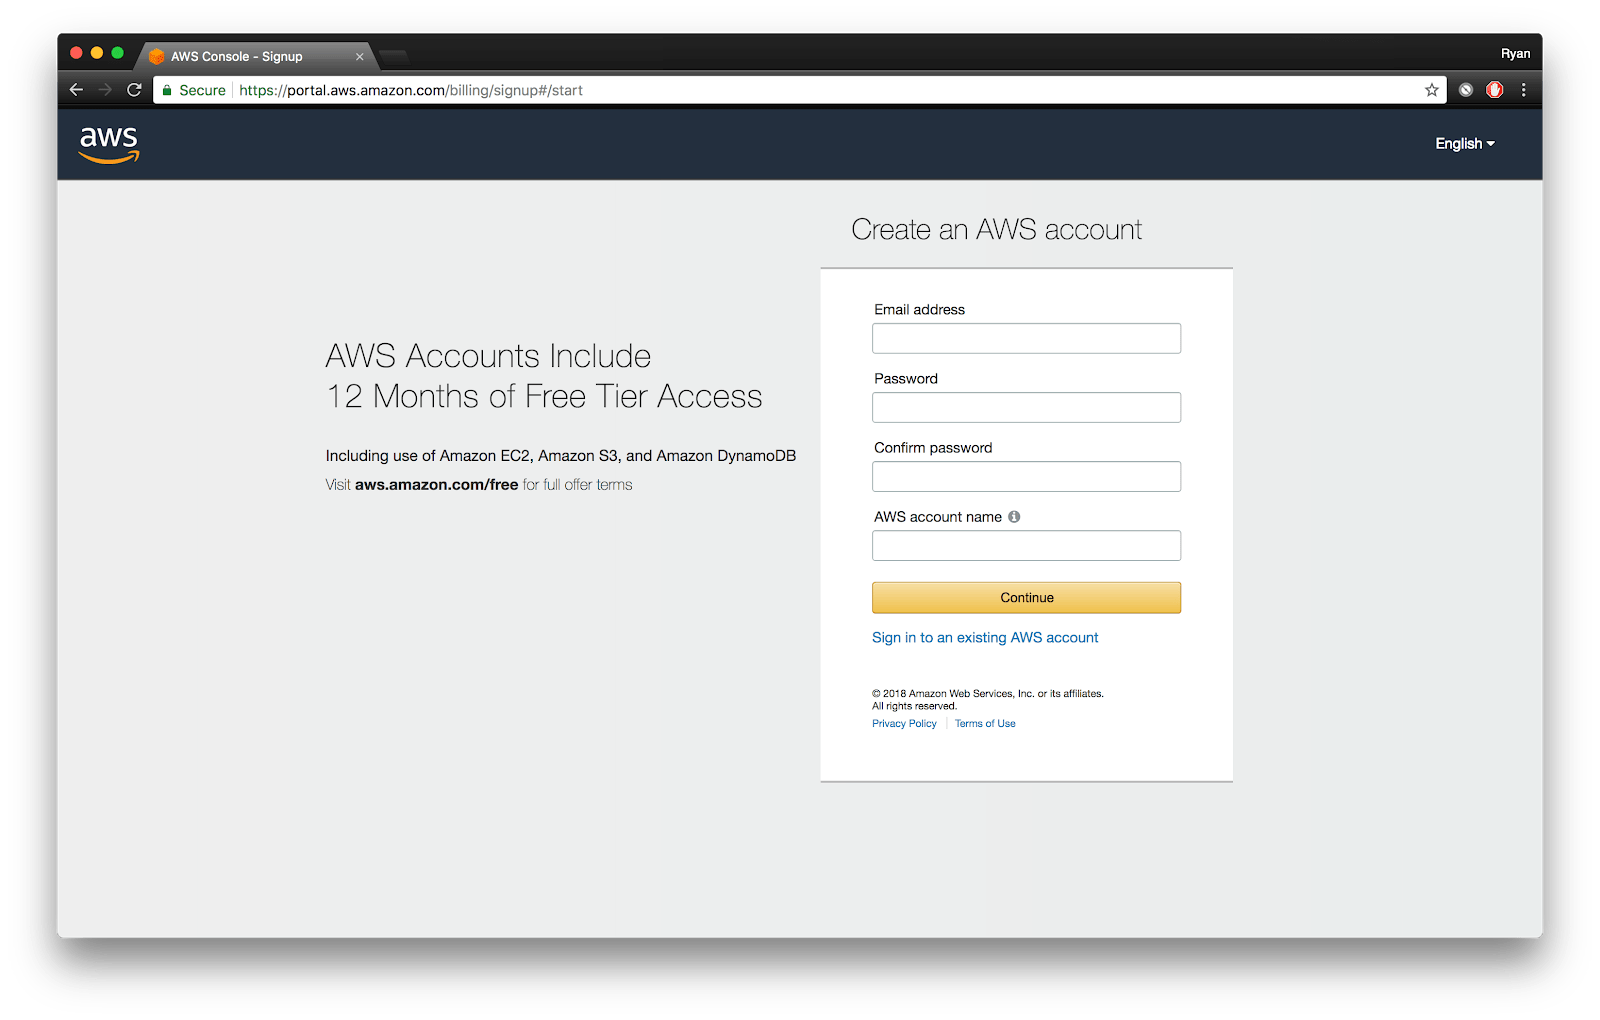Click the Ryan profile name at top right
Image resolution: width=1600 pixels, height=1020 pixels.
(1516, 53)
